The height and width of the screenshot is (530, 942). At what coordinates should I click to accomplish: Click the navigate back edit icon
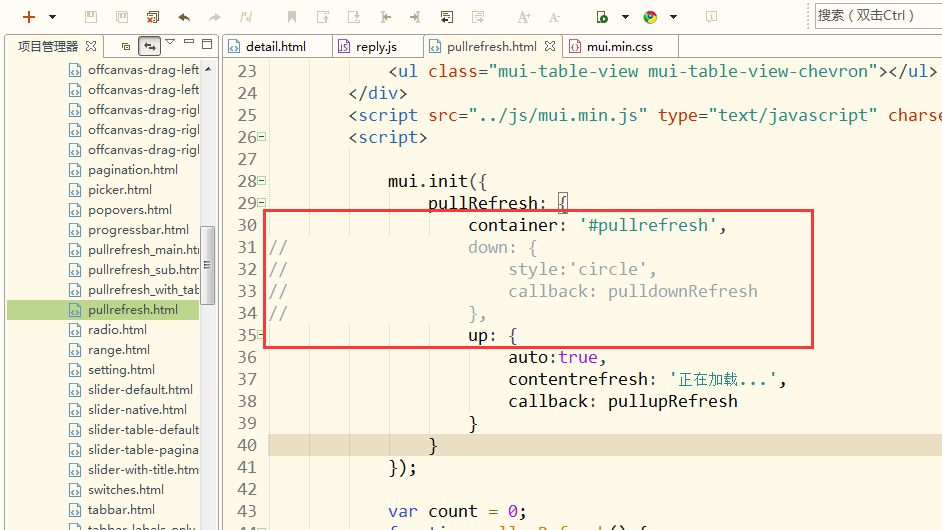coord(385,17)
